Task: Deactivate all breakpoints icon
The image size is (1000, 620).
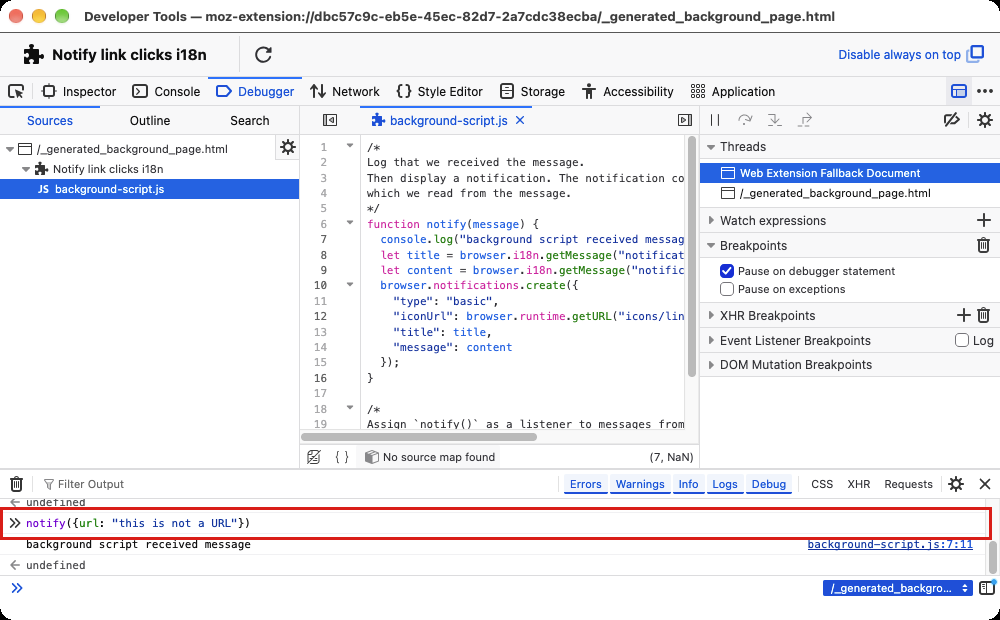Action: click(952, 120)
